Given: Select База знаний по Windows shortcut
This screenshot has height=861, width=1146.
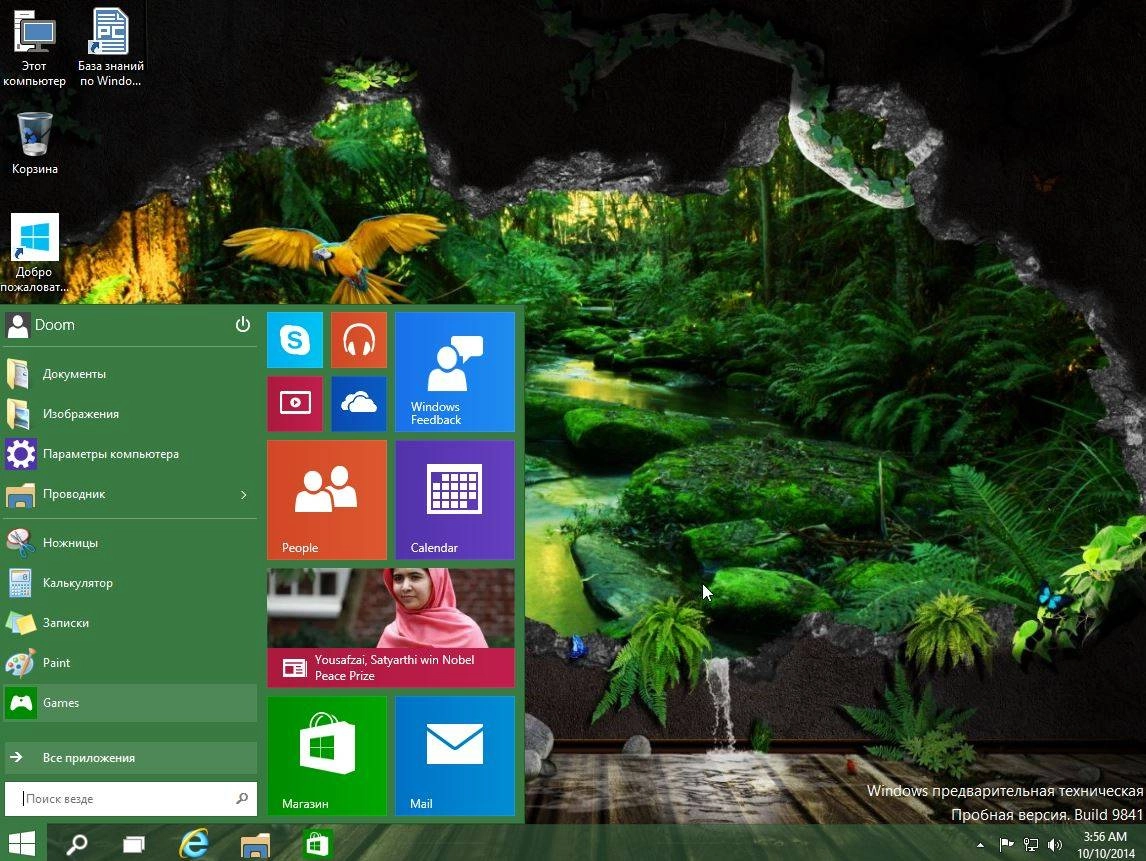Looking at the screenshot, I should [x=110, y=48].
